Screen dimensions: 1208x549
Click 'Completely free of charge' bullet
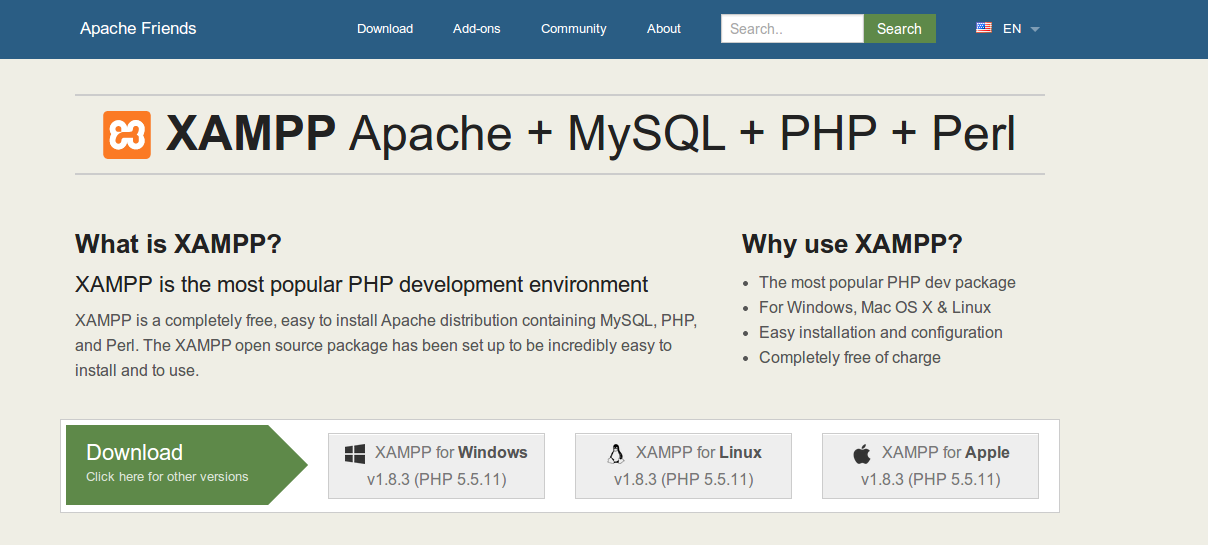[850, 358]
